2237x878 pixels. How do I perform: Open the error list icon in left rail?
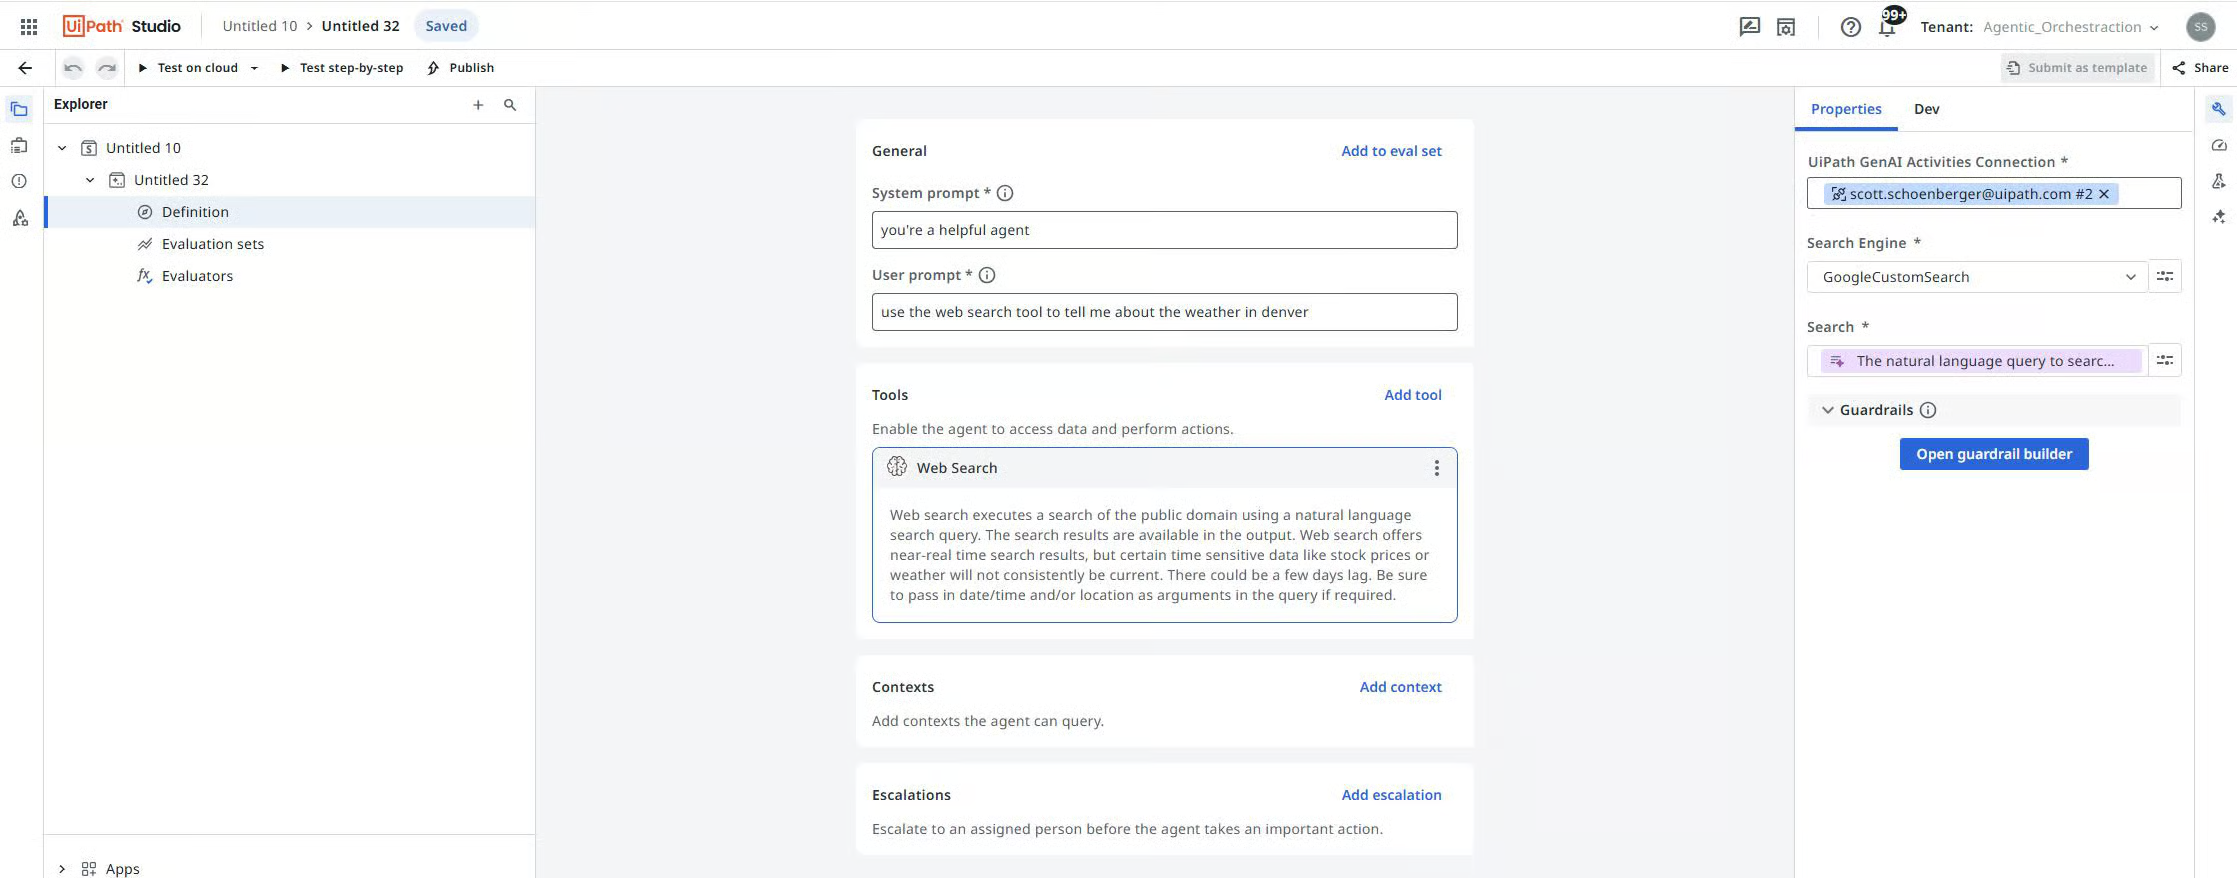pyautogui.click(x=19, y=182)
